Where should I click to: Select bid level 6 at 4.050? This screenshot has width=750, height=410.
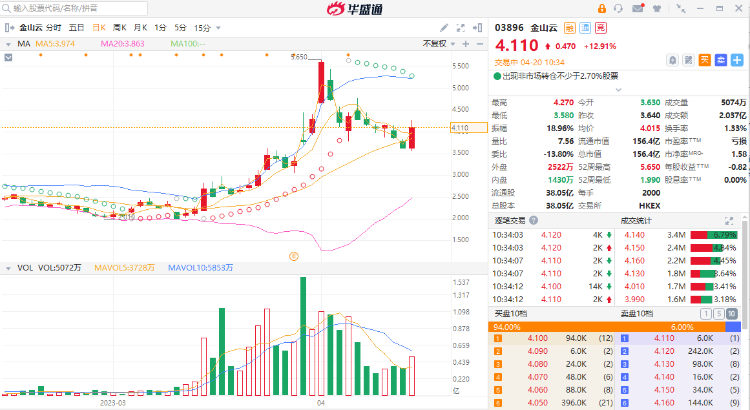(551, 403)
